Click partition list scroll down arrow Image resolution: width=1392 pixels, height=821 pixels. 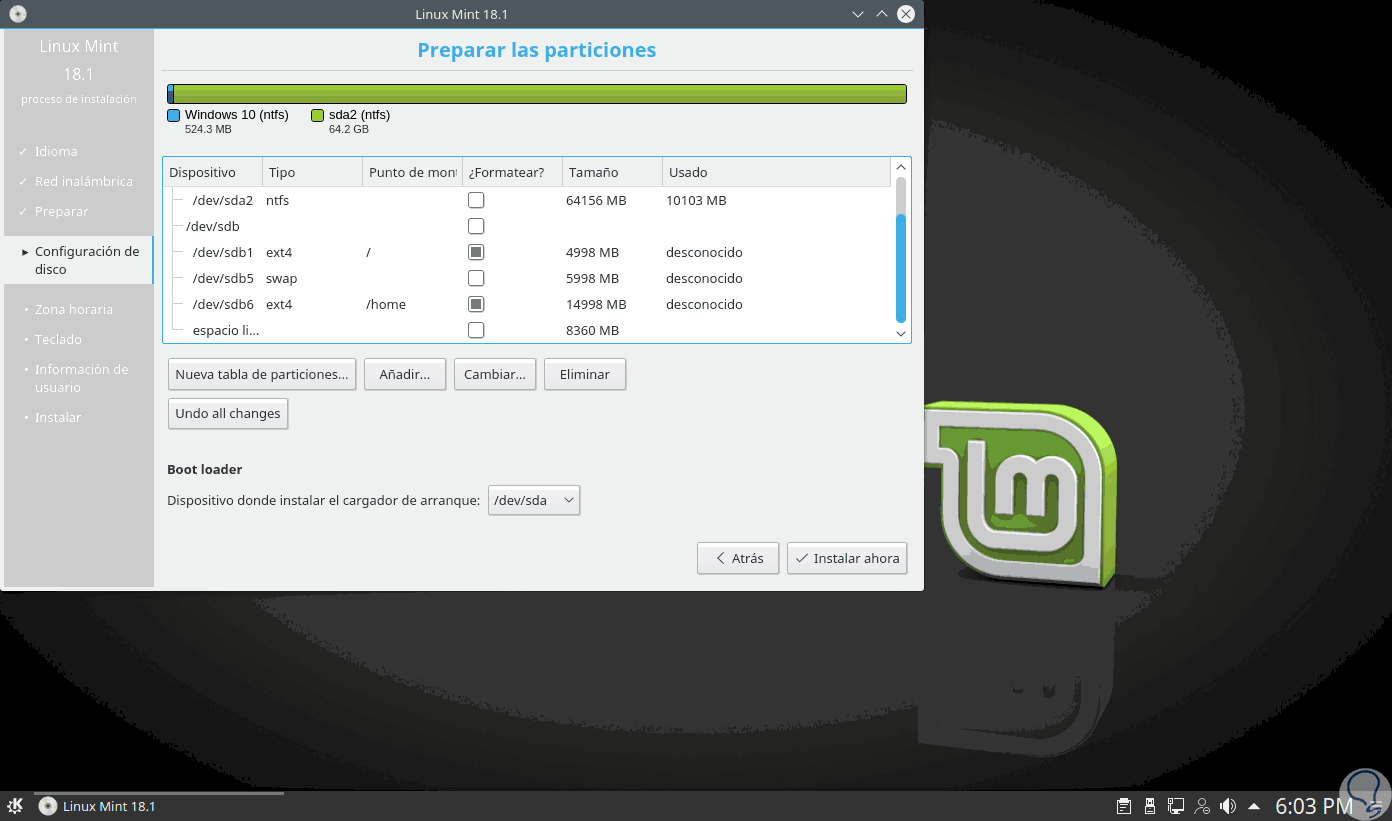point(901,333)
